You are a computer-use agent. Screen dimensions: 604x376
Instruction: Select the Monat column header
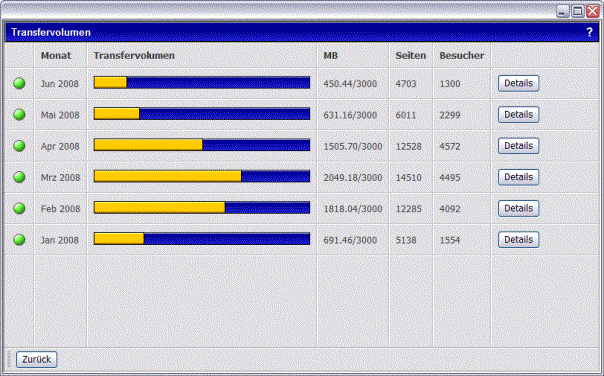pos(56,55)
